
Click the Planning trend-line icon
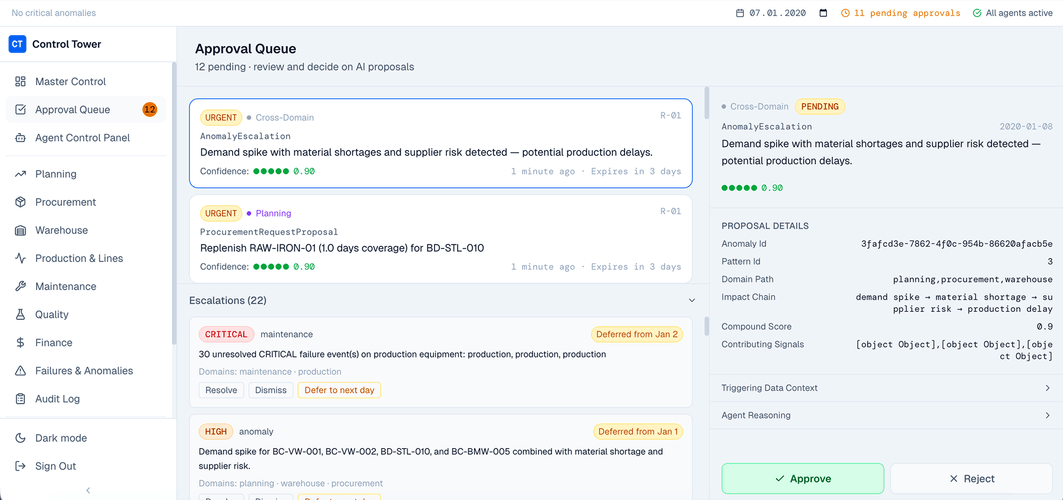point(20,174)
